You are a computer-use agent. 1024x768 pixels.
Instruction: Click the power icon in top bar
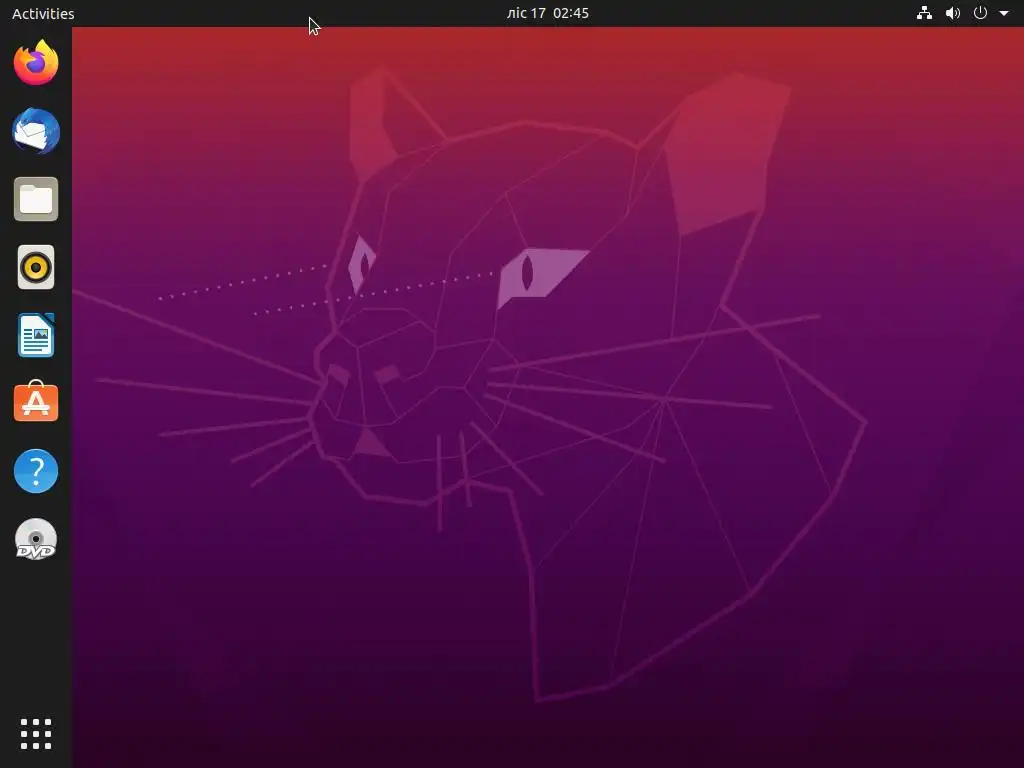click(x=980, y=13)
